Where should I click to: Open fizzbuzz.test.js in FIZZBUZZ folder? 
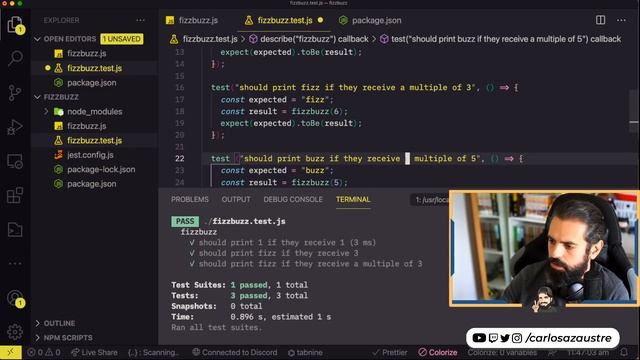pos(94,140)
